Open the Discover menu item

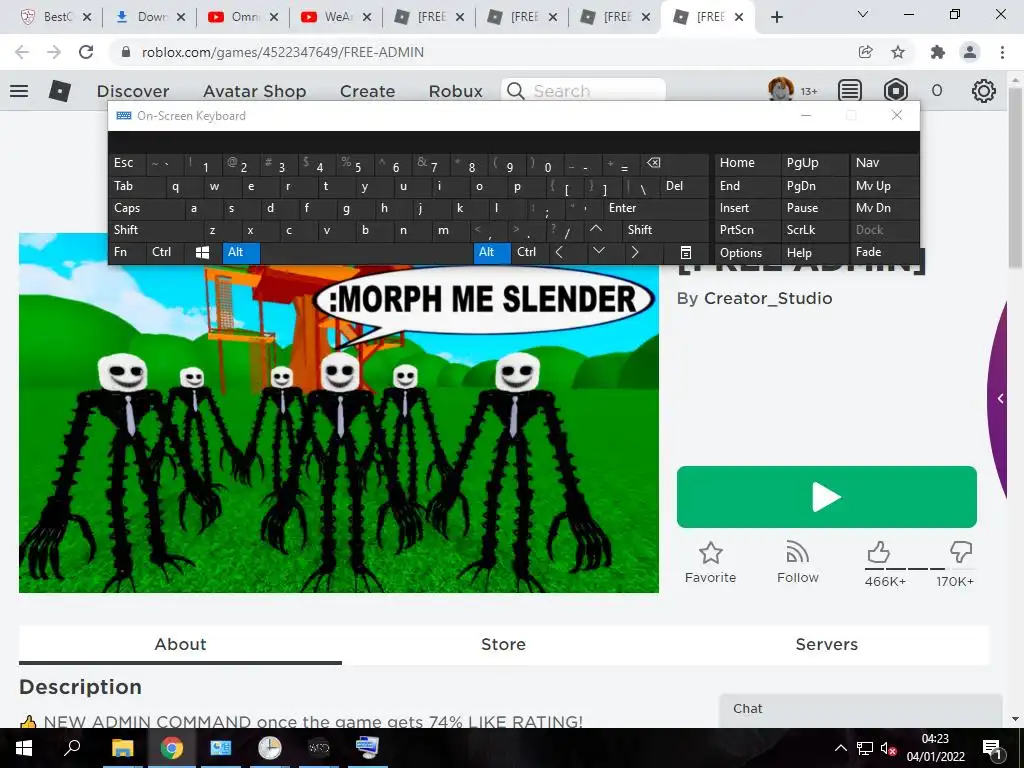click(133, 91)
